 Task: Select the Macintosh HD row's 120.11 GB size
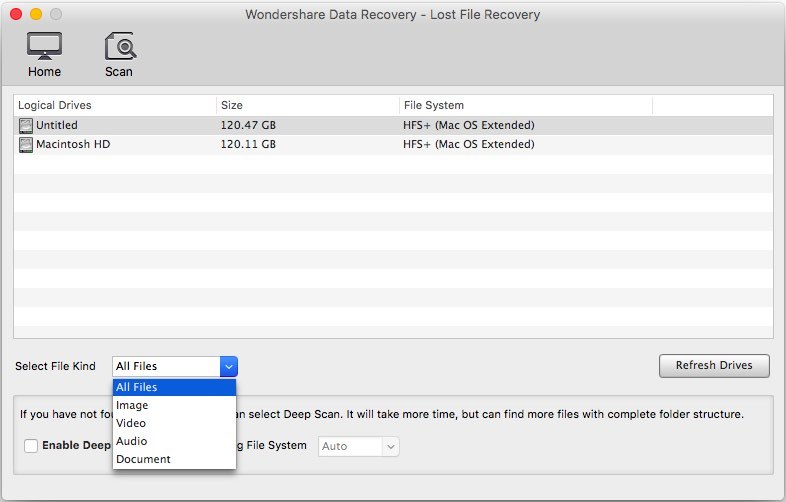pyautogui.click(x=248, y=144)
